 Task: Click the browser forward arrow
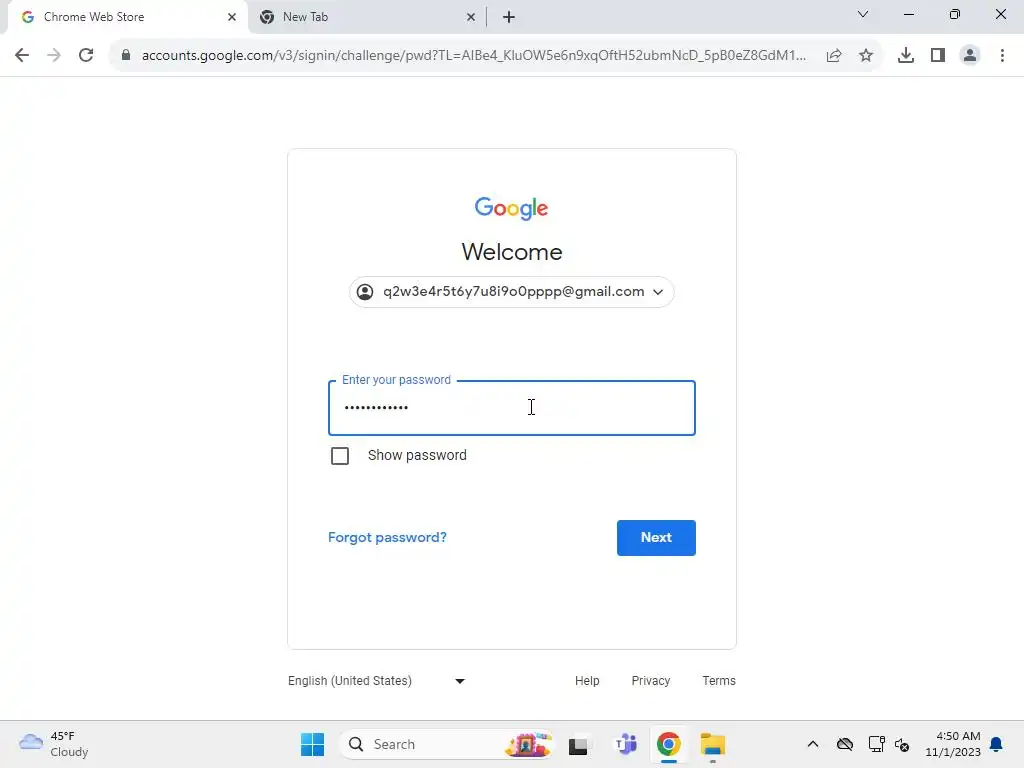(x=54, y=56)
